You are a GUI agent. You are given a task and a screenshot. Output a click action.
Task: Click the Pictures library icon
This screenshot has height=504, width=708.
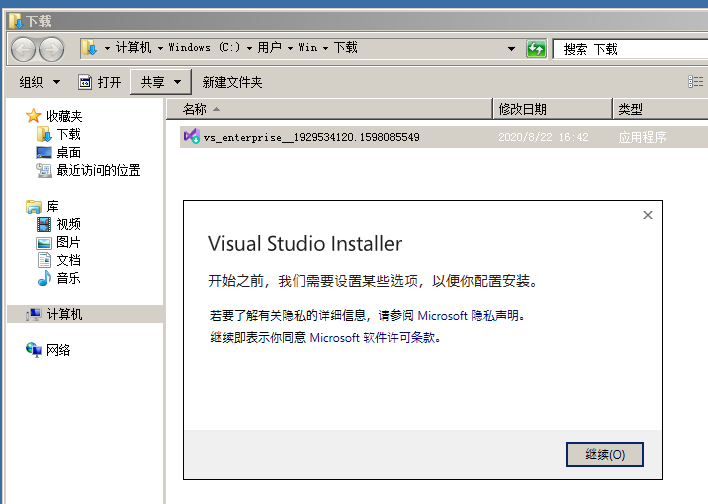pyautogui.click(x=44, y=243)
